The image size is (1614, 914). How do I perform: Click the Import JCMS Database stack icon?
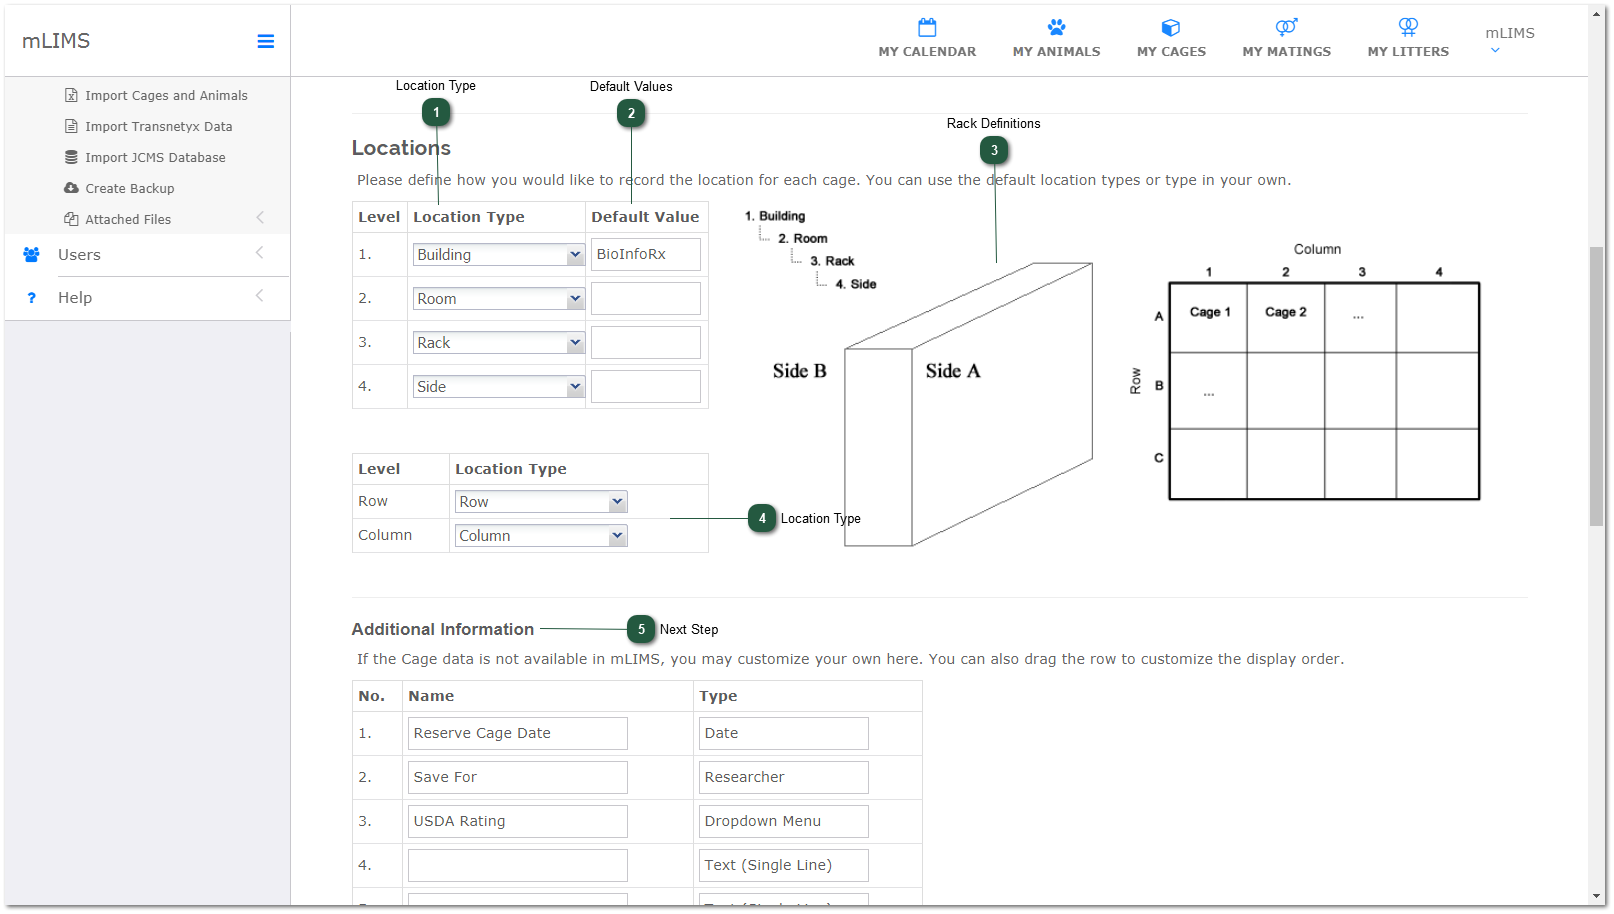coord(71,157)
